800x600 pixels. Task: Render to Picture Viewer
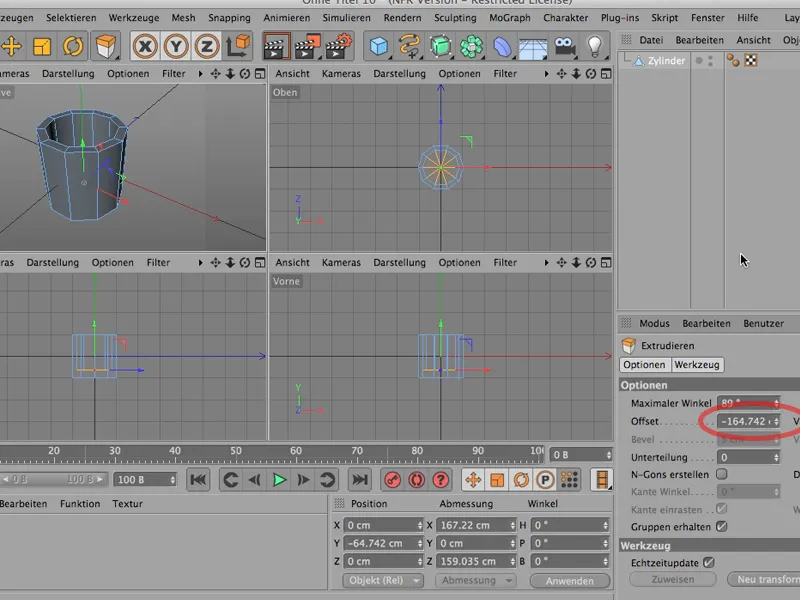click(307, 46)
